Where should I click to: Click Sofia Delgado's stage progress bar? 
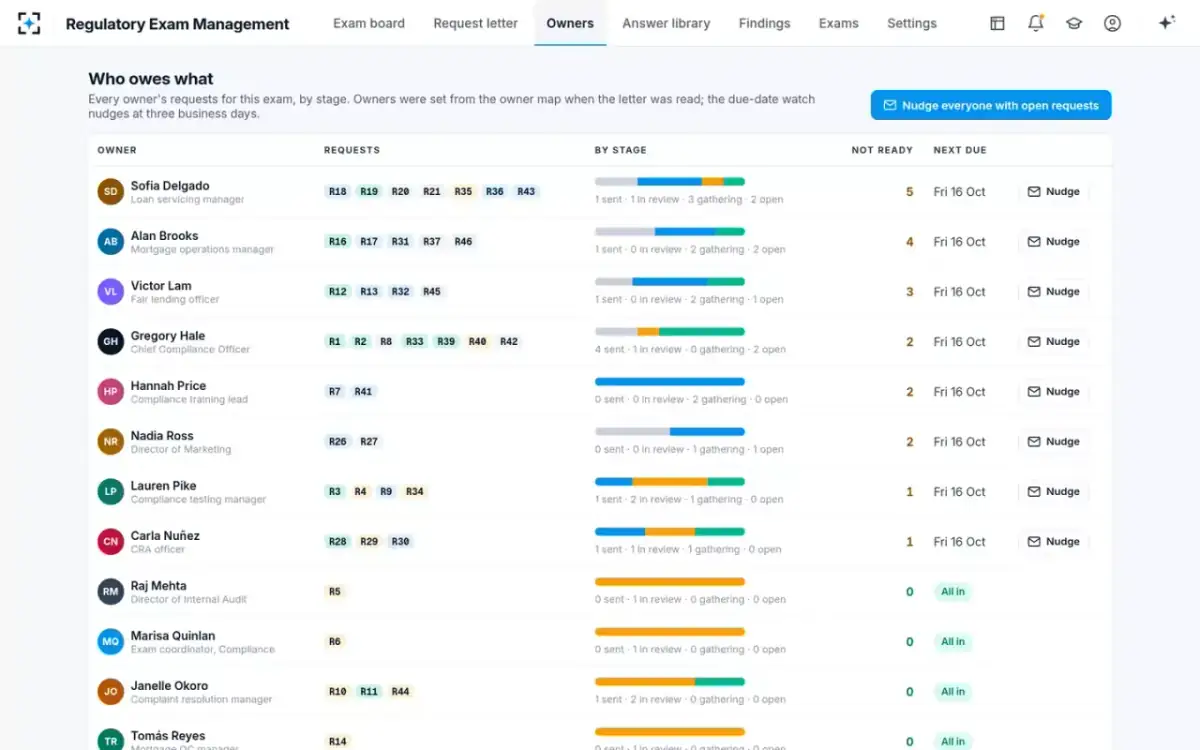tap(670, 182)
